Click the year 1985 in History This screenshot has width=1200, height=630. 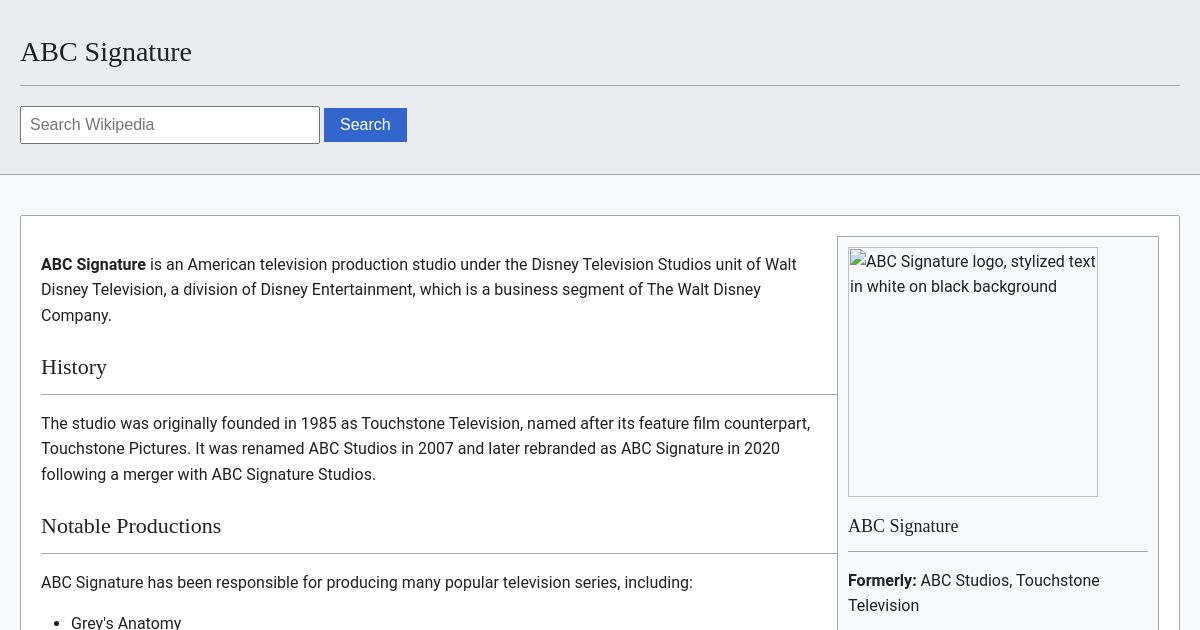[318, 424]
